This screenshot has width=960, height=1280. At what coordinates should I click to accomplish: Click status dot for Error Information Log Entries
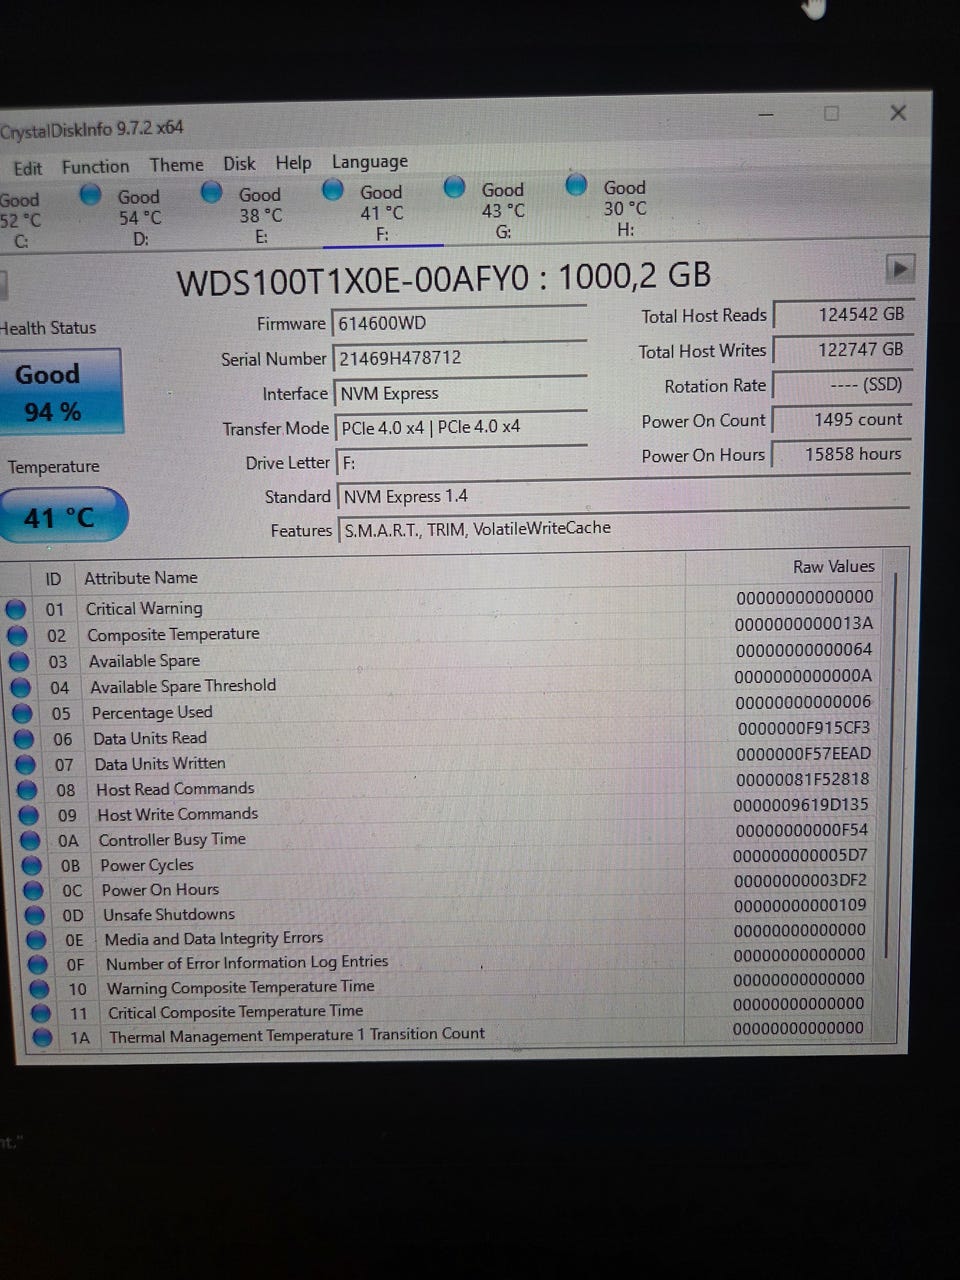point(38,965)
